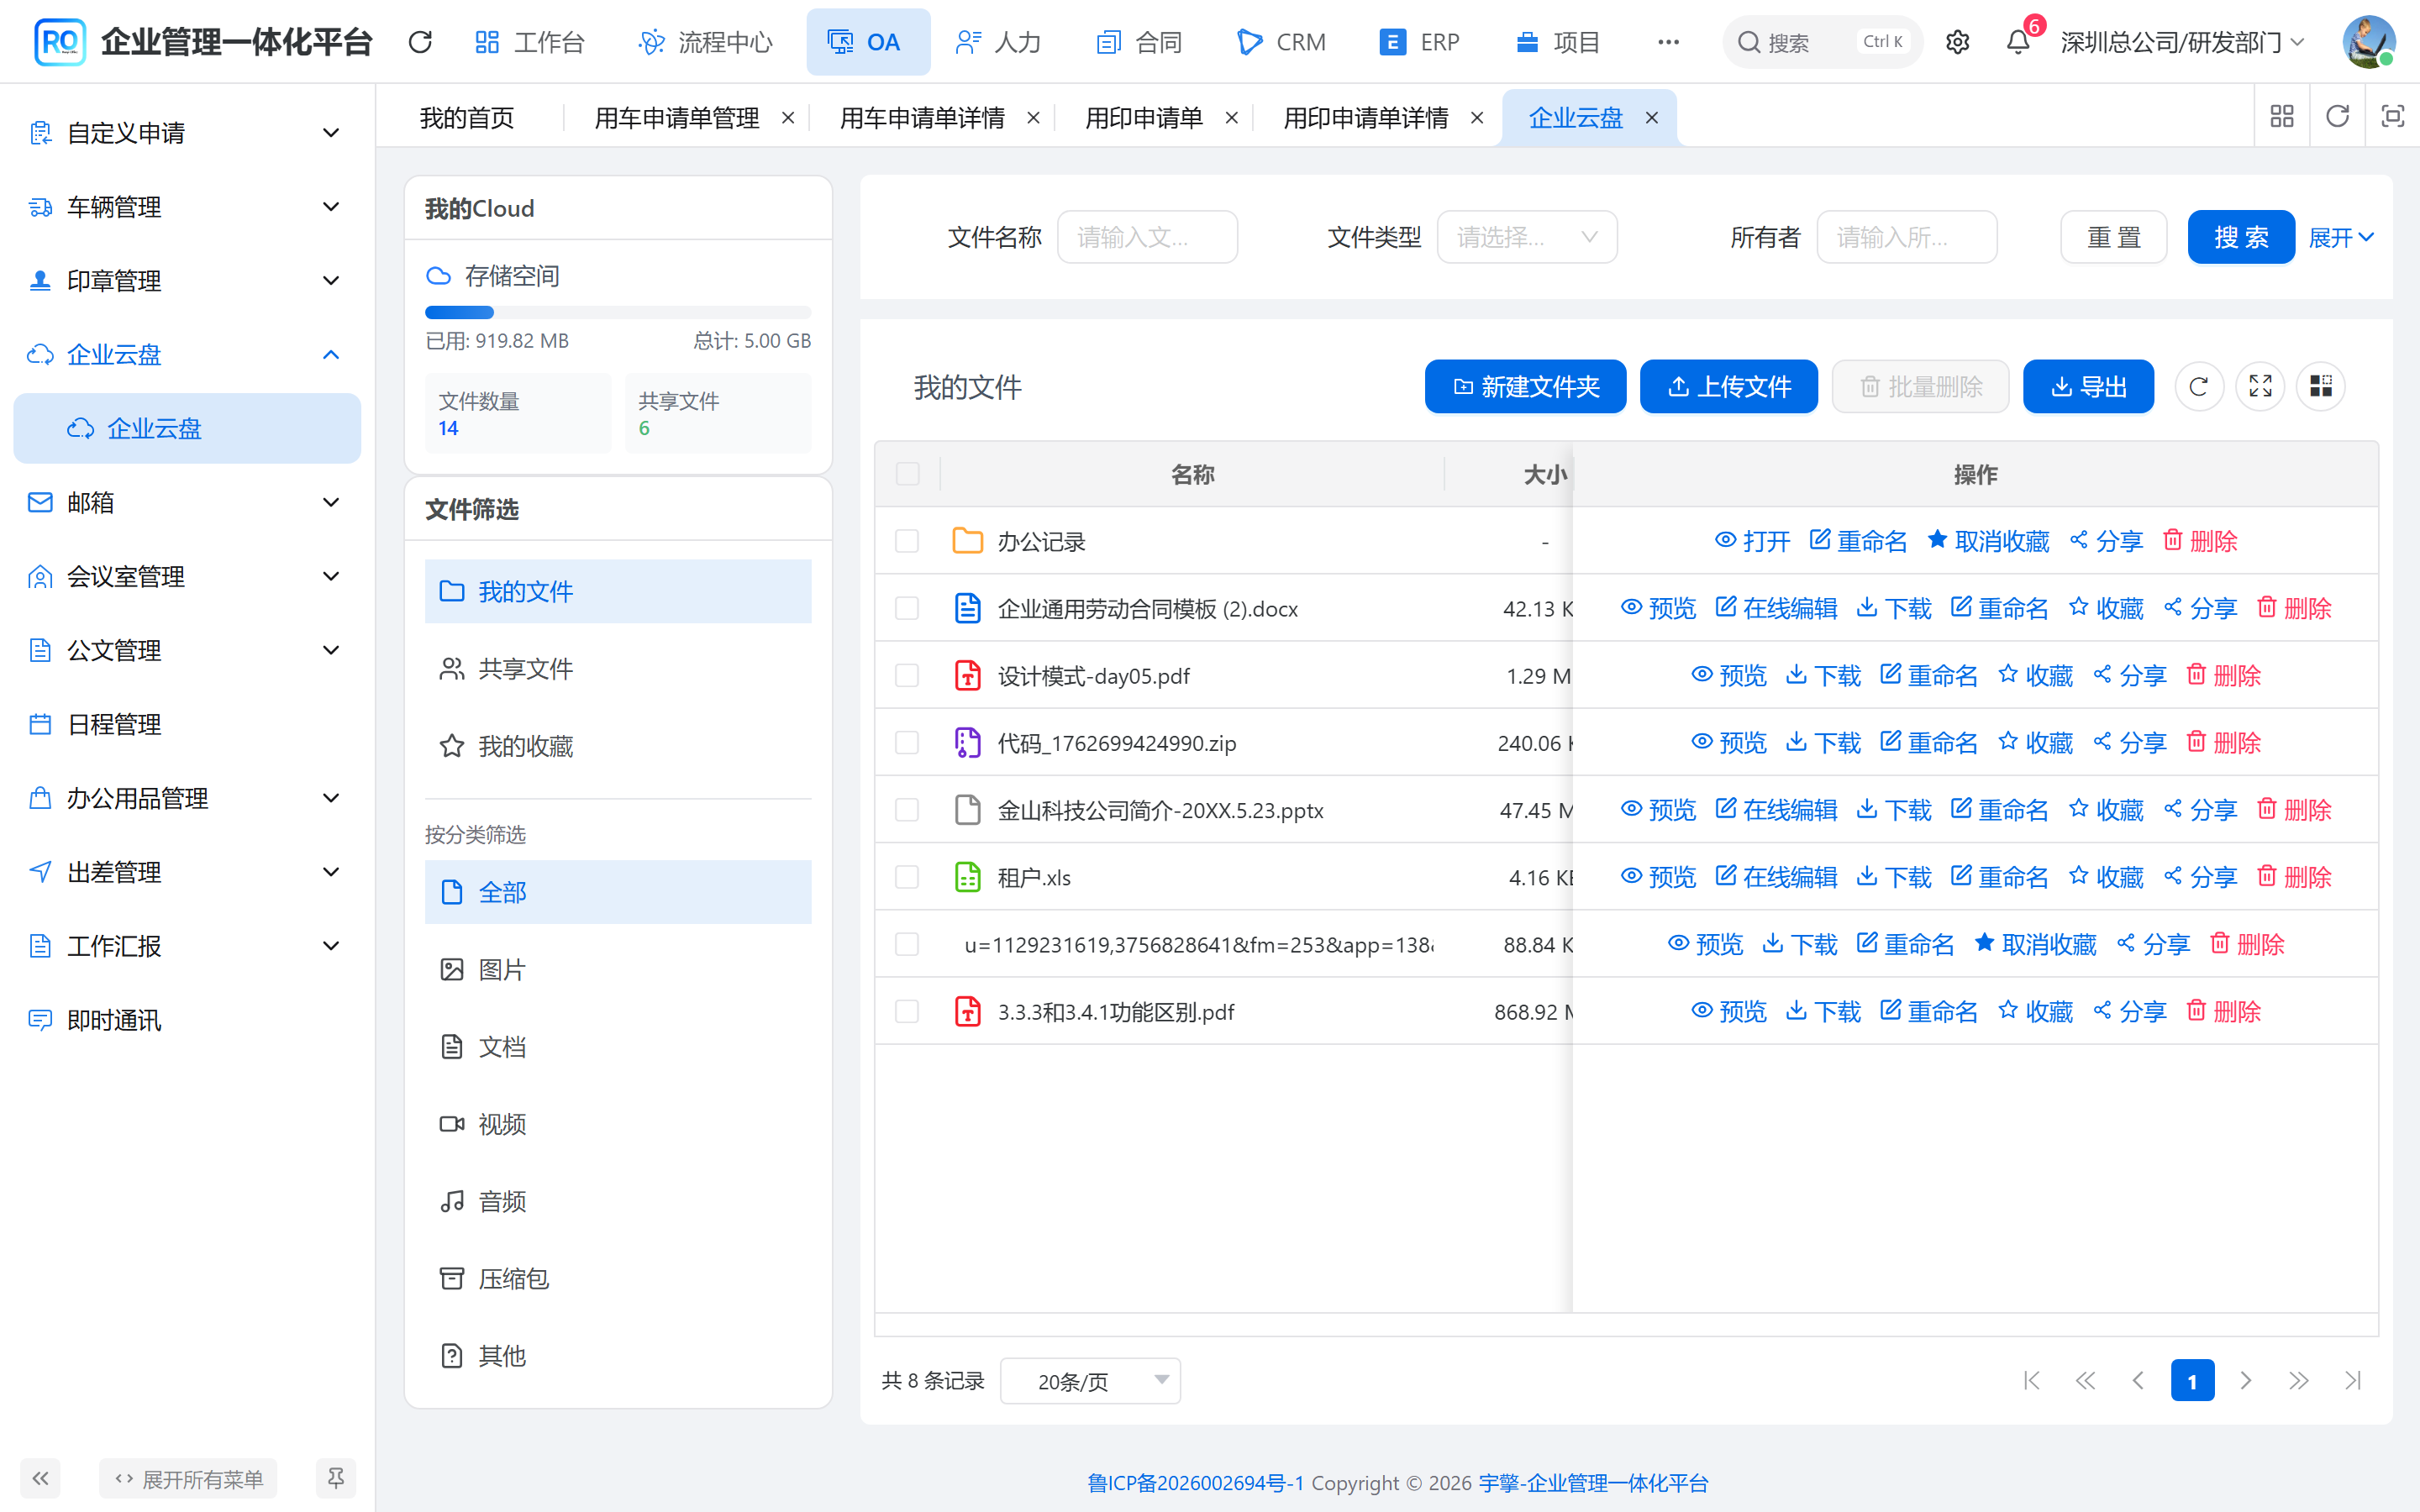Open the 深圳总公司/研发部门 organization dropdown
This screenshot has width=2420, height=1512.
tap(2182, 42)
